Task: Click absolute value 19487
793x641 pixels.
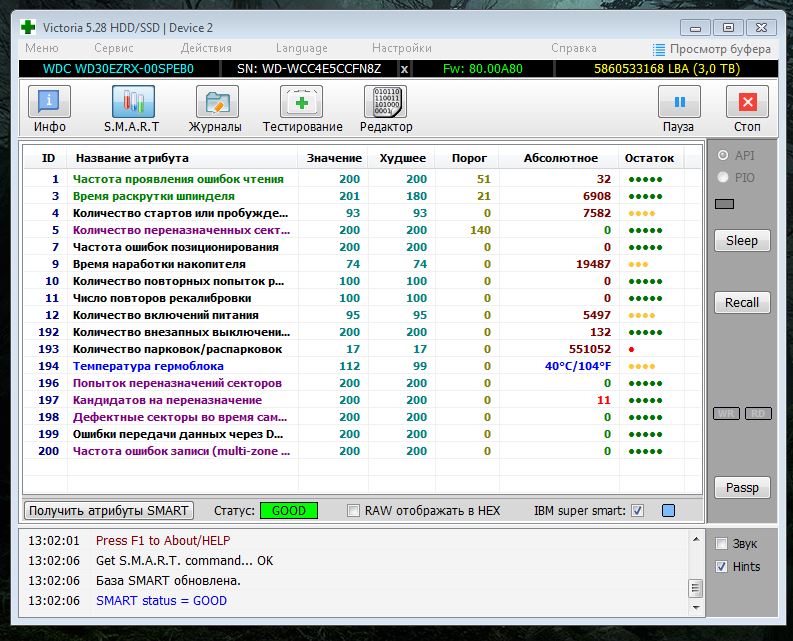Action: click(x=593, y=264)
